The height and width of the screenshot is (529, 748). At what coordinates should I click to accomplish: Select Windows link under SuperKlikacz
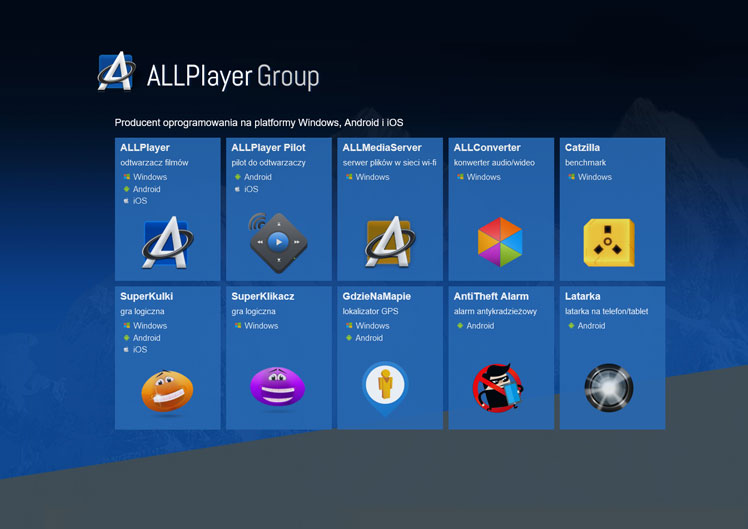point(261,325)
